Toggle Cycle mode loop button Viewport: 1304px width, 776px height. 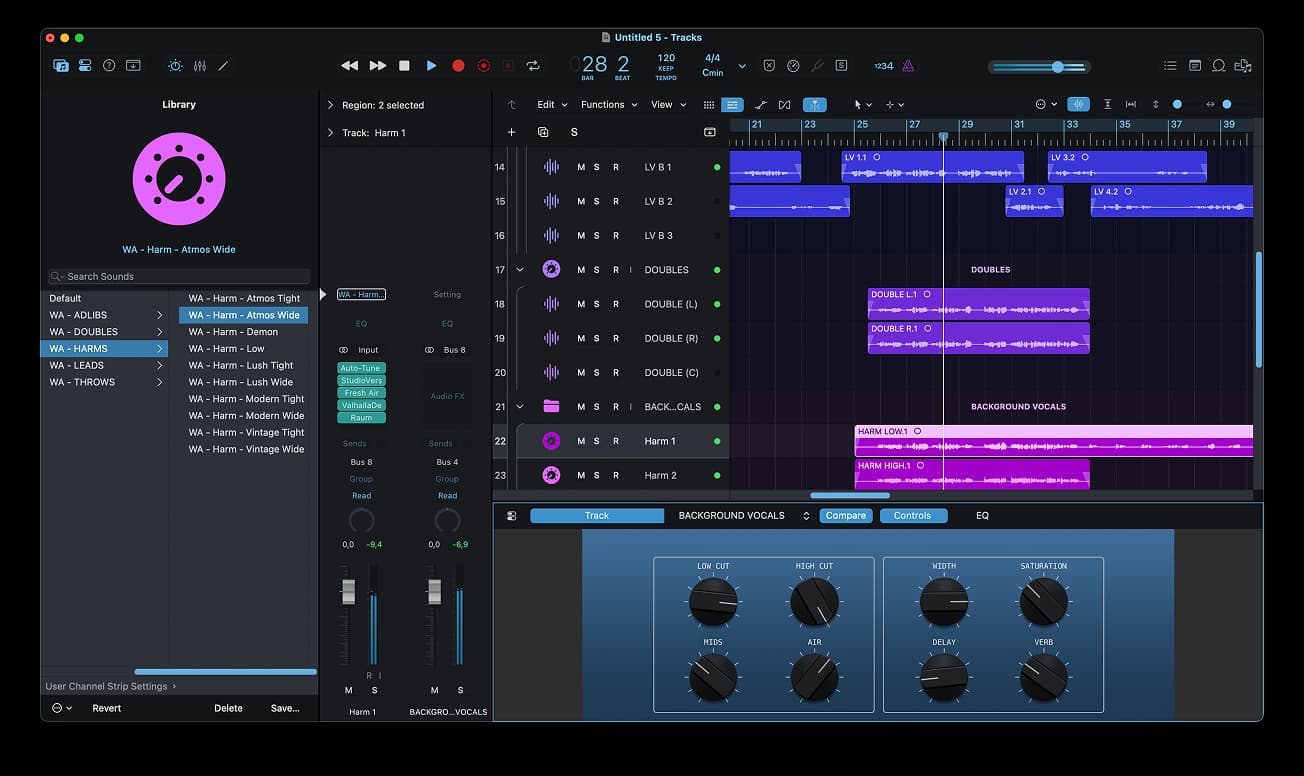(533, 66)
